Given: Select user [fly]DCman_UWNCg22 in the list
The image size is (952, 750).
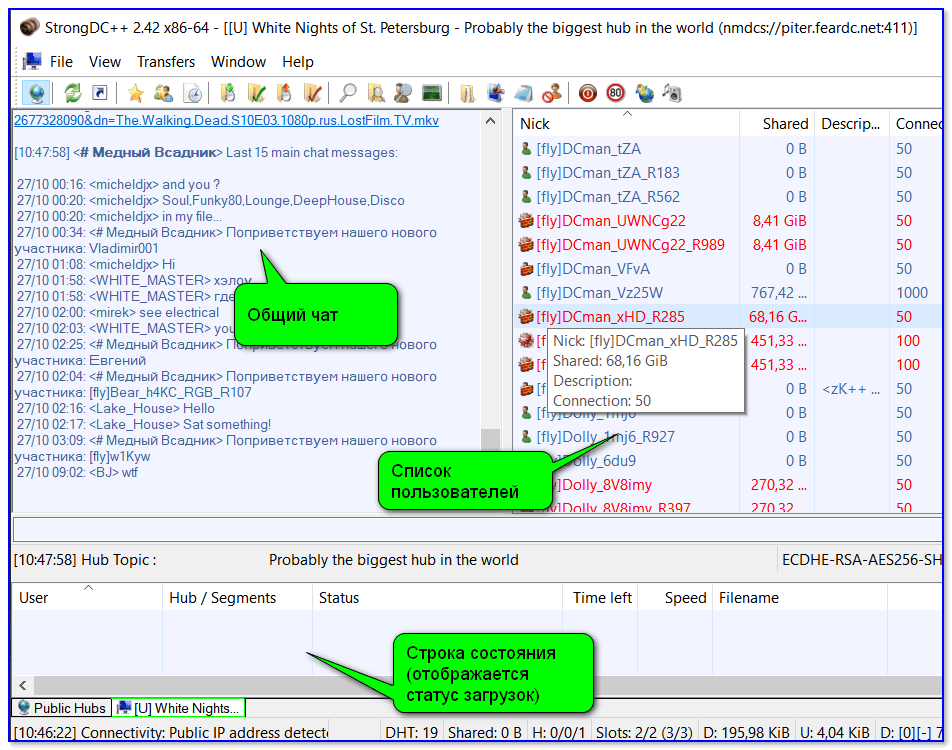Looking at the screenshot, I should [x=610, y=220].
